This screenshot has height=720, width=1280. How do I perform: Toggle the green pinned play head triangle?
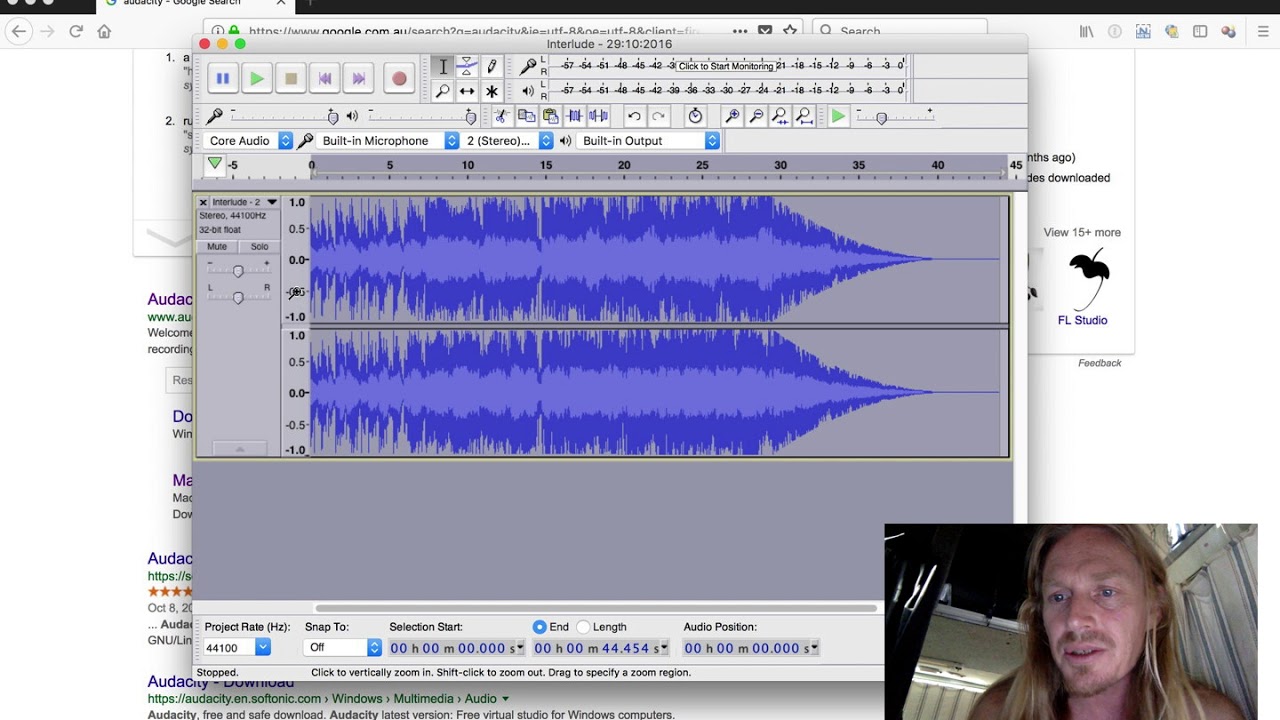(214, 164)
